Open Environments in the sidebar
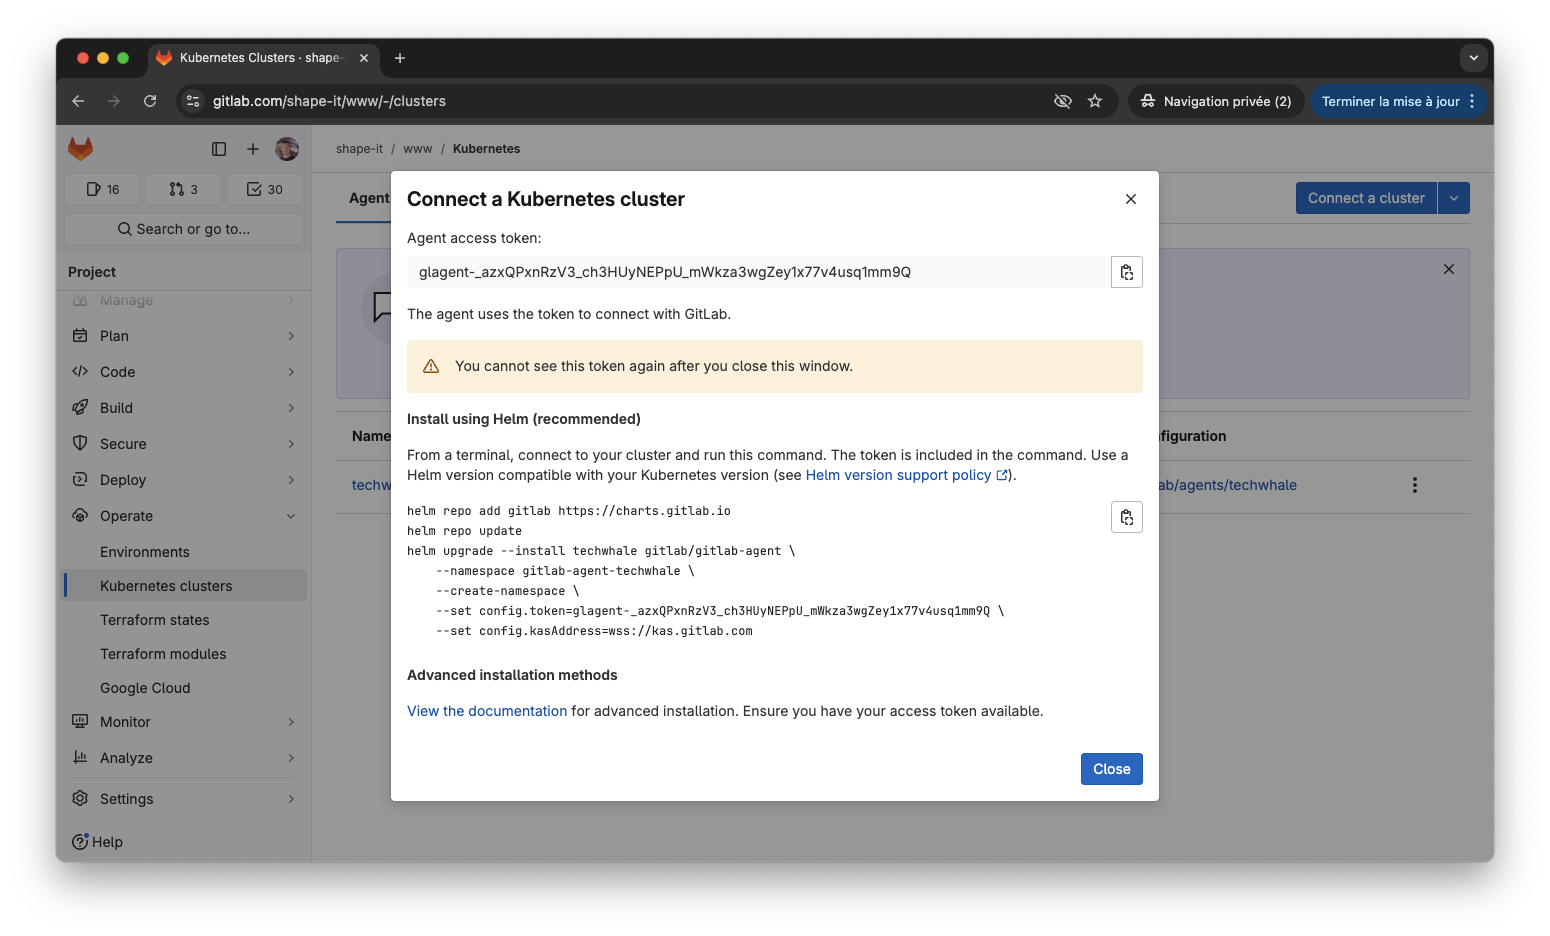 tap(184, 552)
